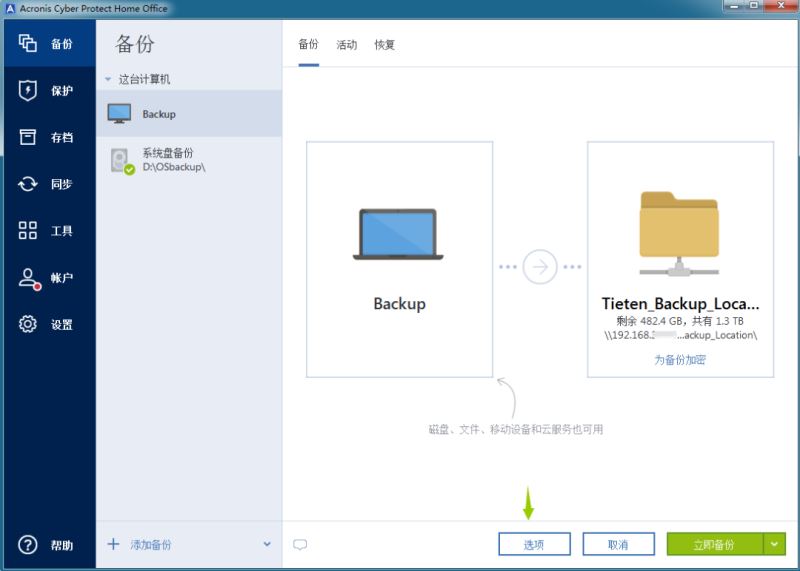Select the 系统盘备份 D:\OSbackup\ entry
Image resolution: width=800 pixels, height=571 pixels.
[189, 160]
